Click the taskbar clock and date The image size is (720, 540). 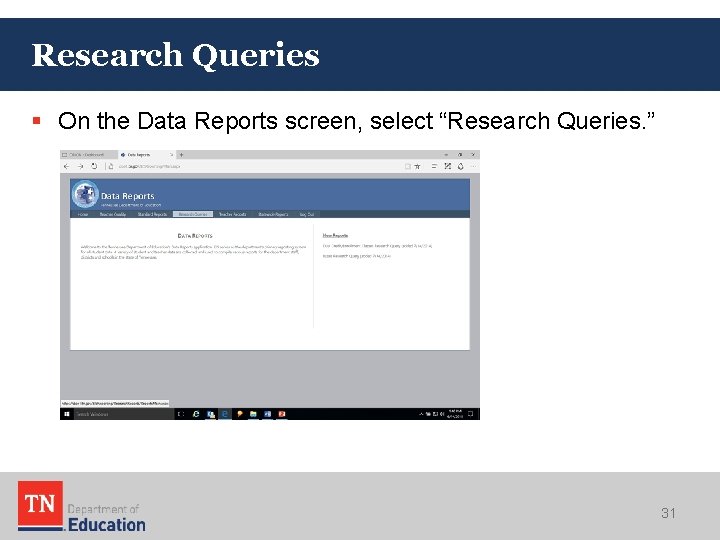pyautogui.click(x=455, y=414)
